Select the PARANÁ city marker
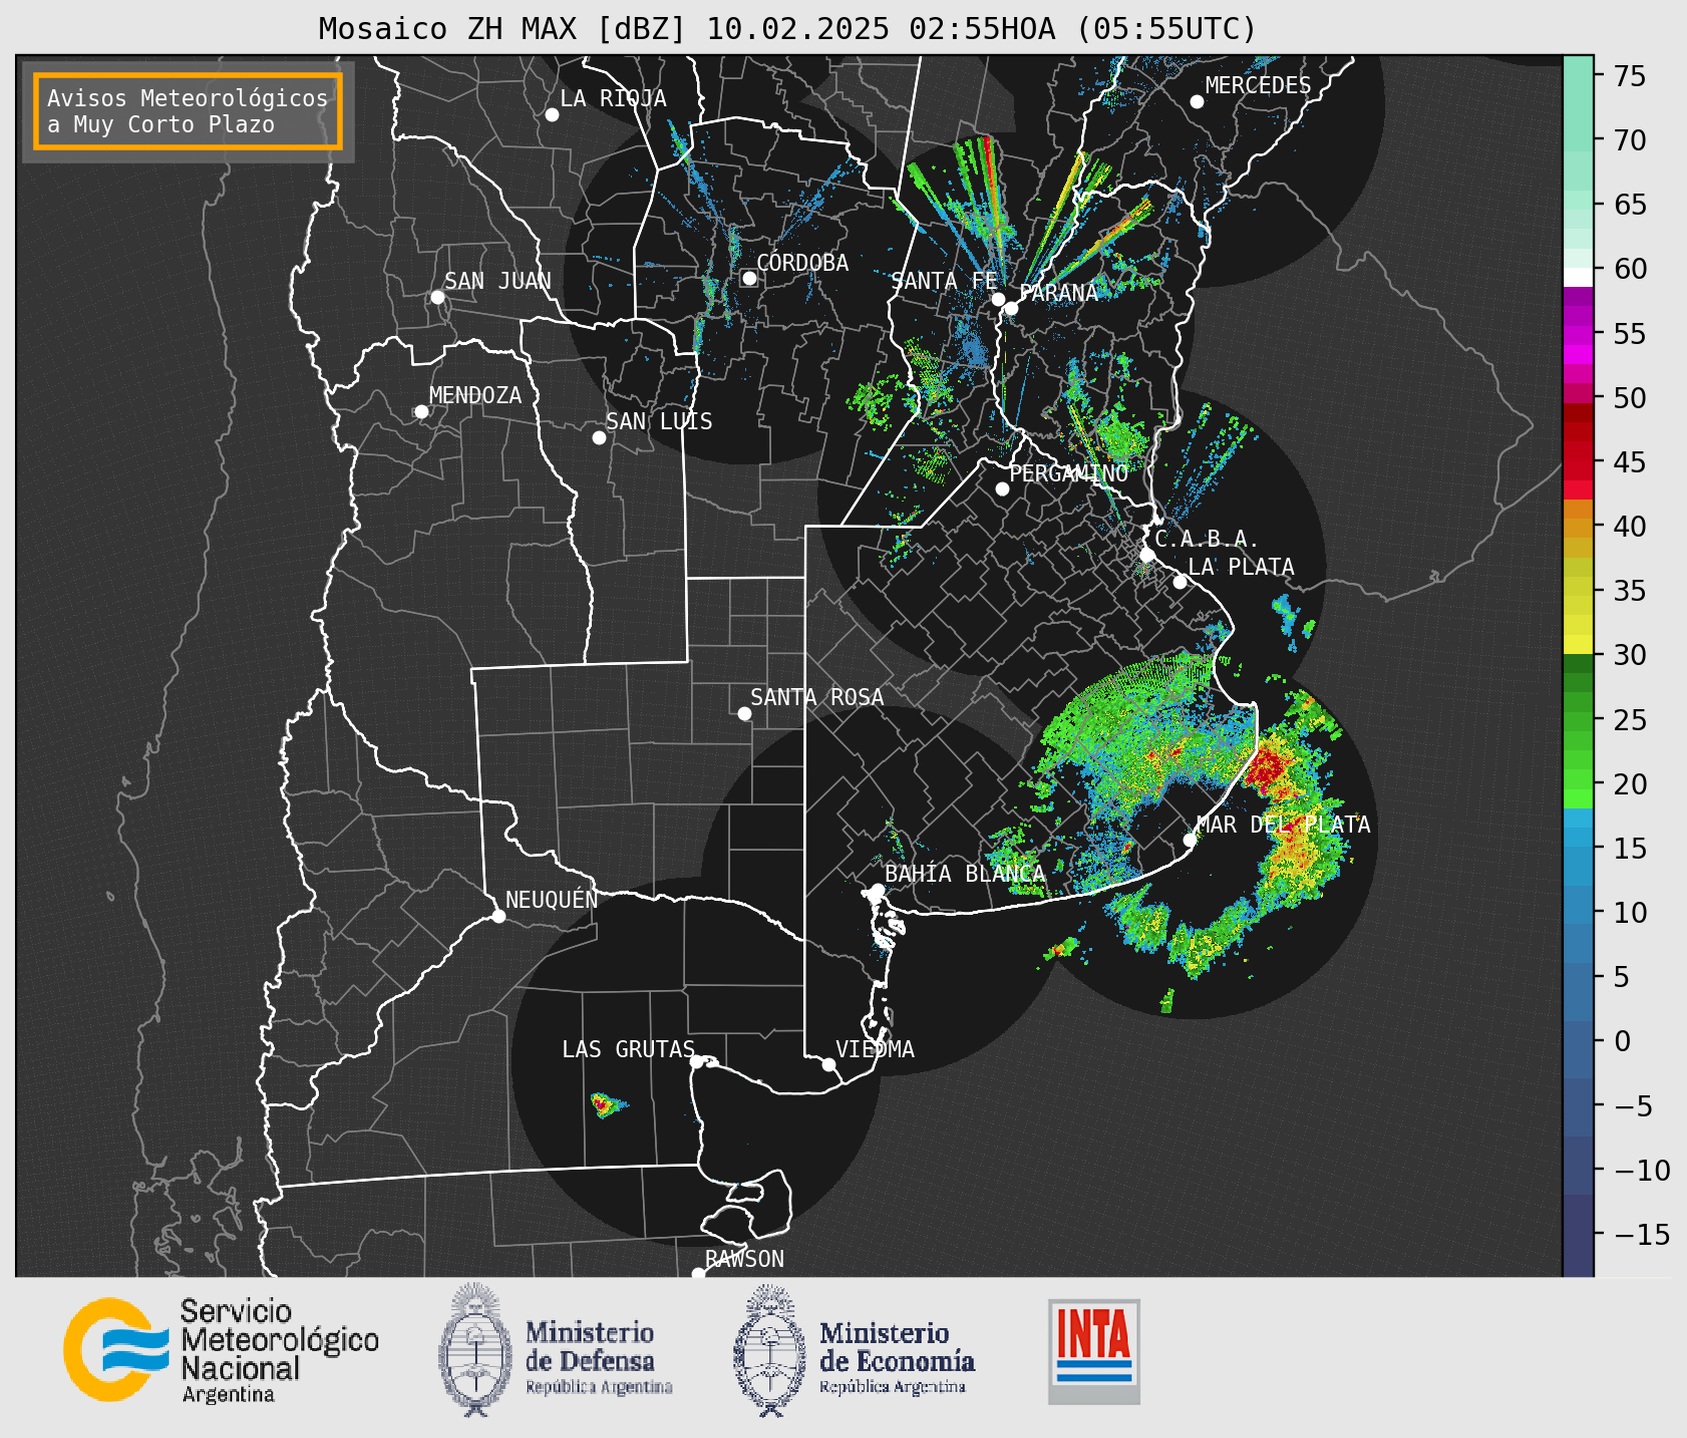Screen dimensions: 1687x1438 coord(1011,308)
